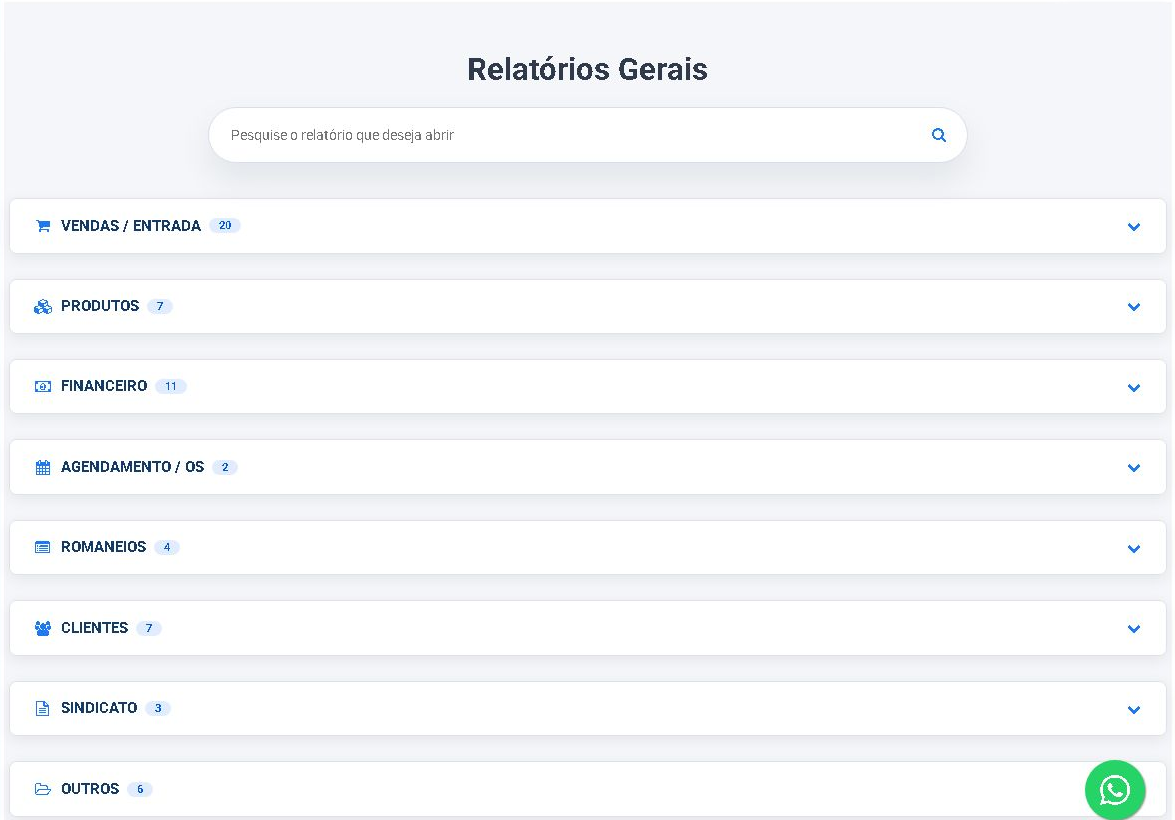Click the 20 count badge on Vendas

click(x=225, y=226)
